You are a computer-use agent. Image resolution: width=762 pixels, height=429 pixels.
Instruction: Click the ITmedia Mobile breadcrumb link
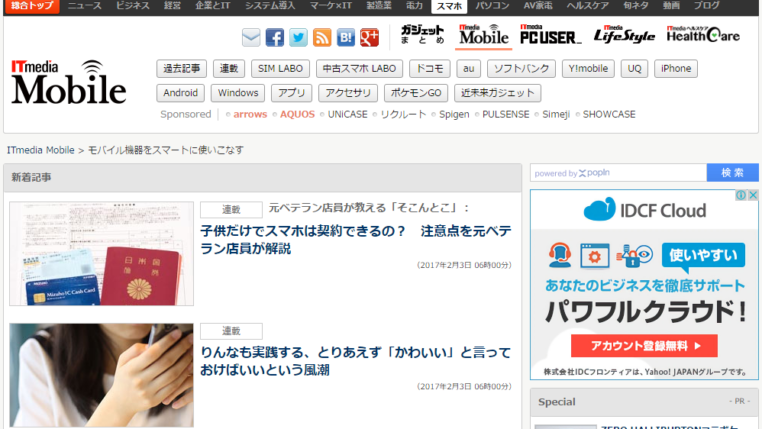tap(40, 150)
